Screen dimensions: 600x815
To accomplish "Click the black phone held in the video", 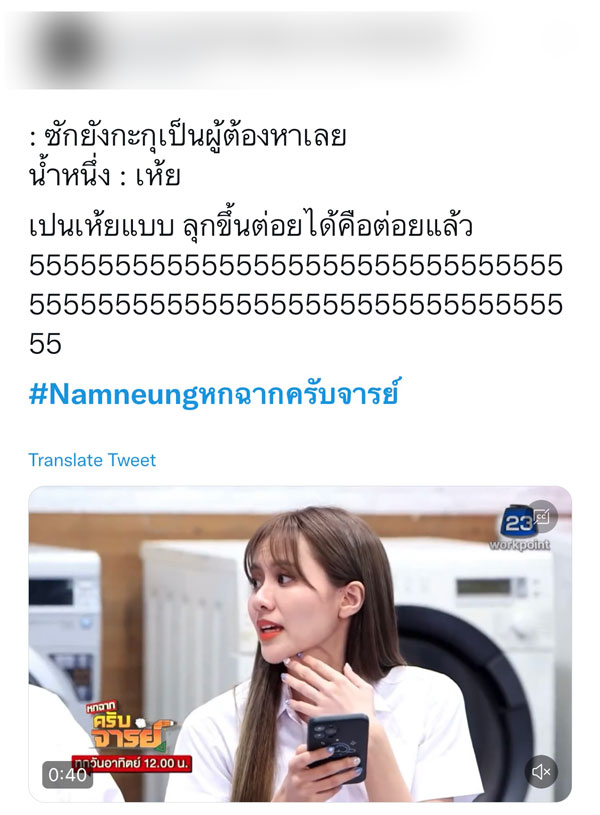I will click(338, 748).
